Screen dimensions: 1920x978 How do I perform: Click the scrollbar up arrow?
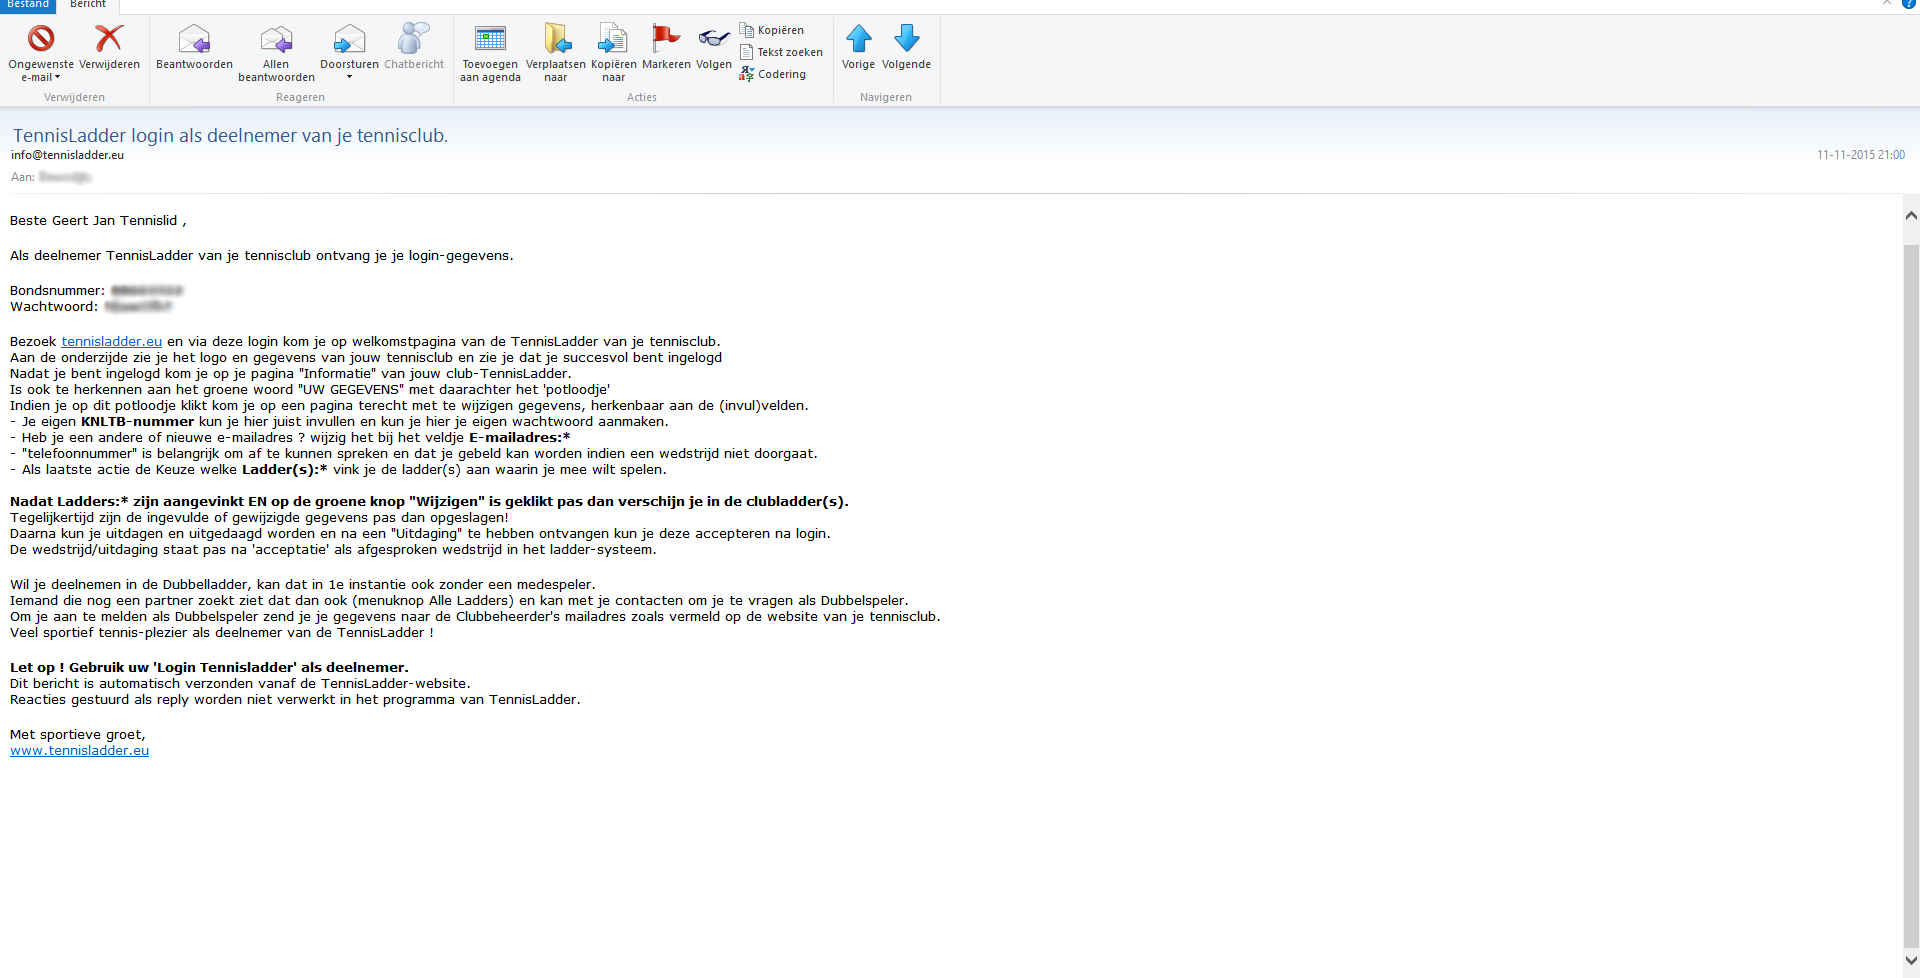(1911, 216)
